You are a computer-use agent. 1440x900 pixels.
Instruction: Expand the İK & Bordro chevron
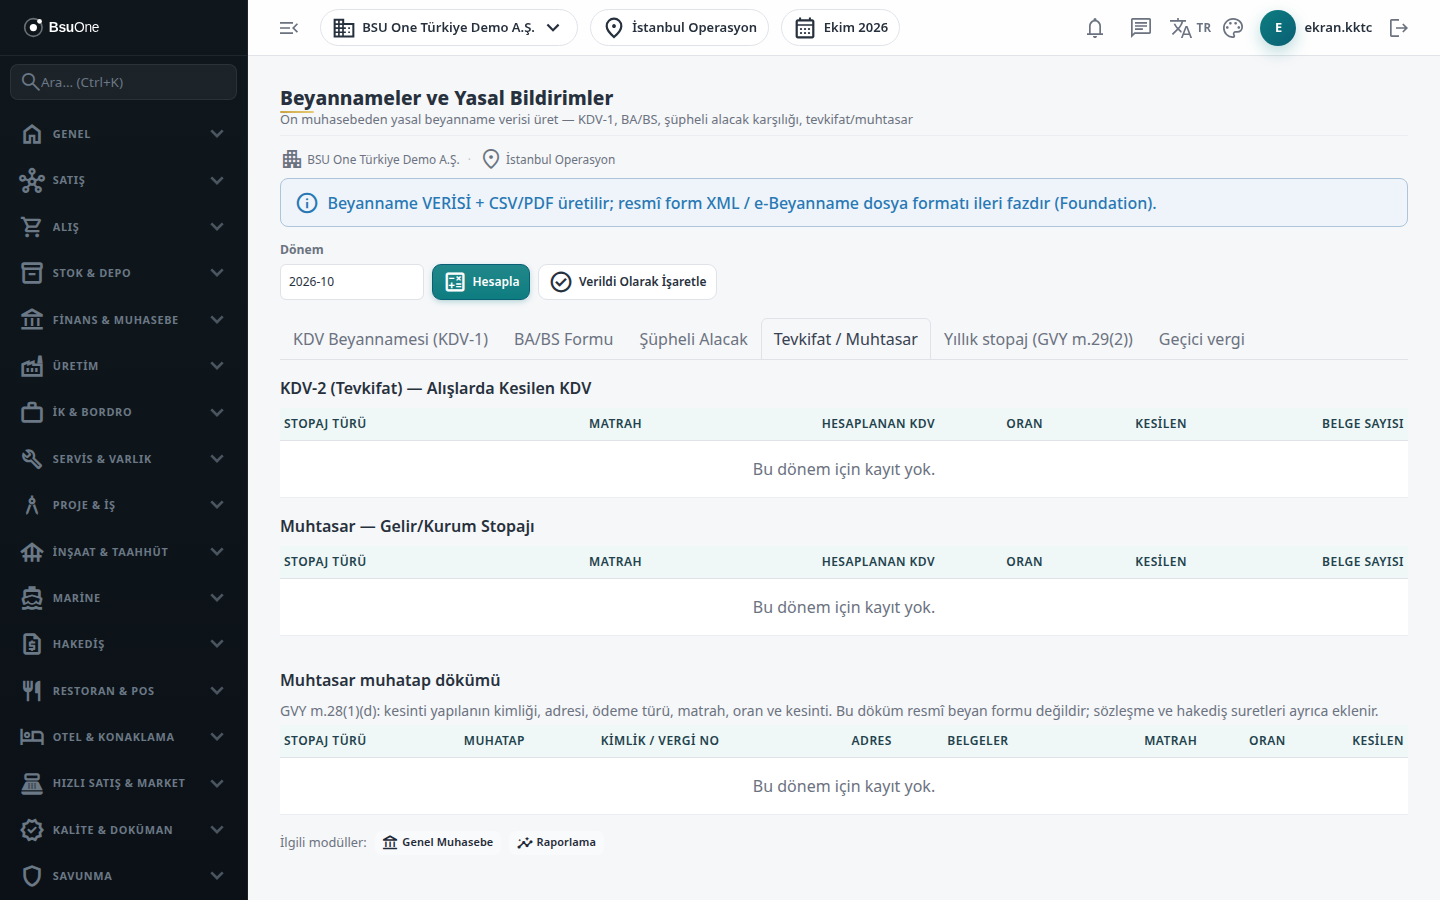tap(217, 412)
